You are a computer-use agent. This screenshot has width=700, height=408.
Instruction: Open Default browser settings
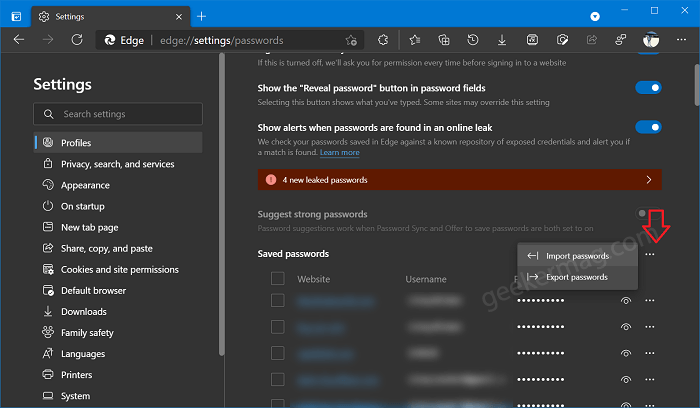(118, 291)
